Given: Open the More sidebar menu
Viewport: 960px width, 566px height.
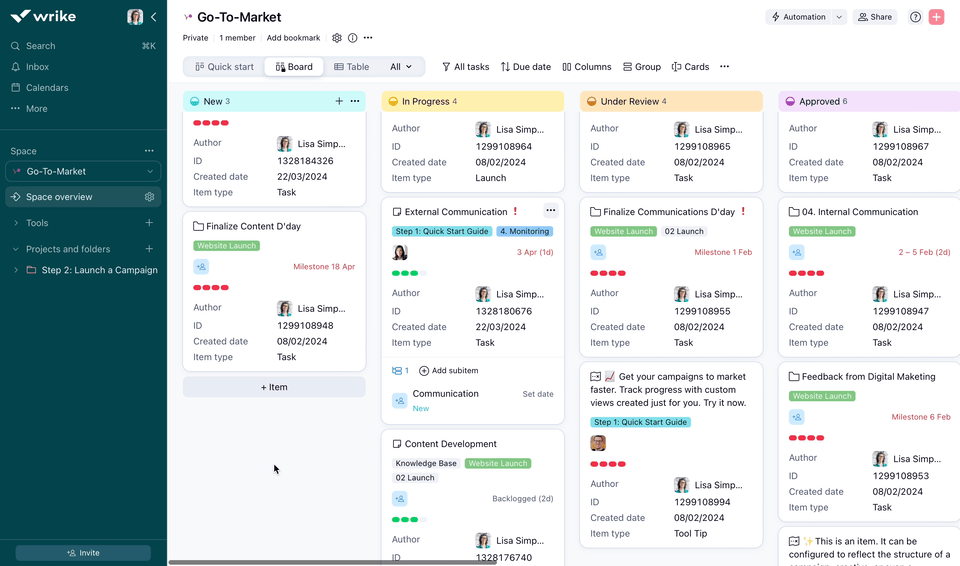Looking at the screenshot, I should pyautogui.click(x=36, y=108).
